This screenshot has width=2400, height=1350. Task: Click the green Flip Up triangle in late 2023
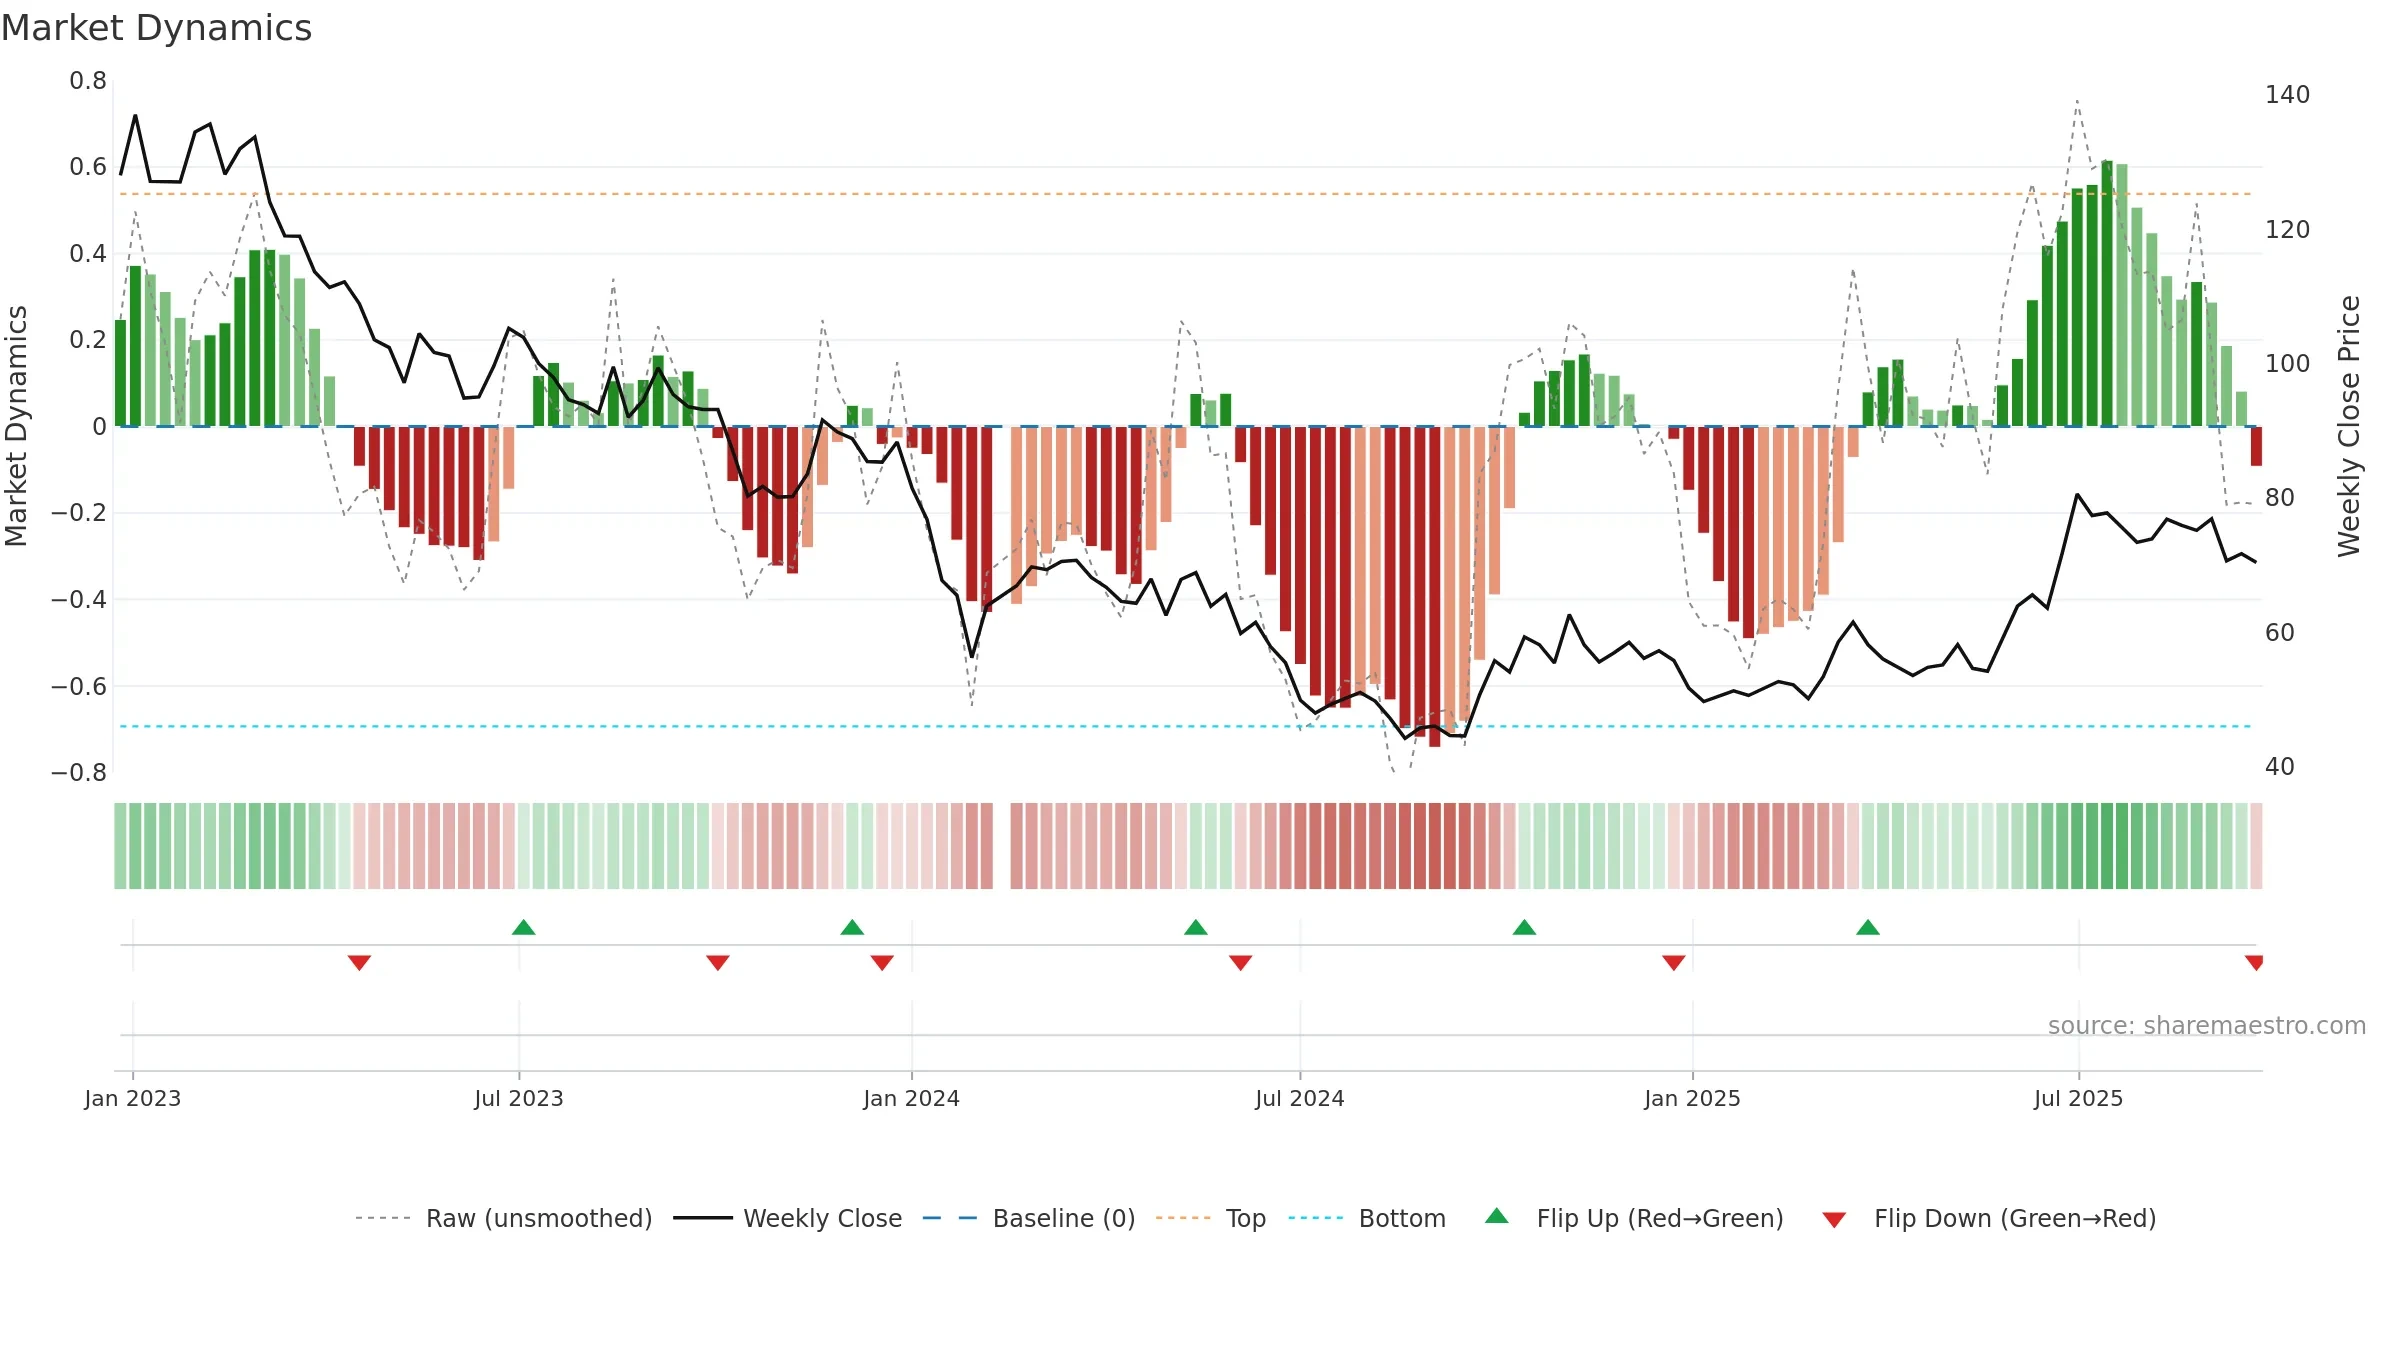[852, 927]
